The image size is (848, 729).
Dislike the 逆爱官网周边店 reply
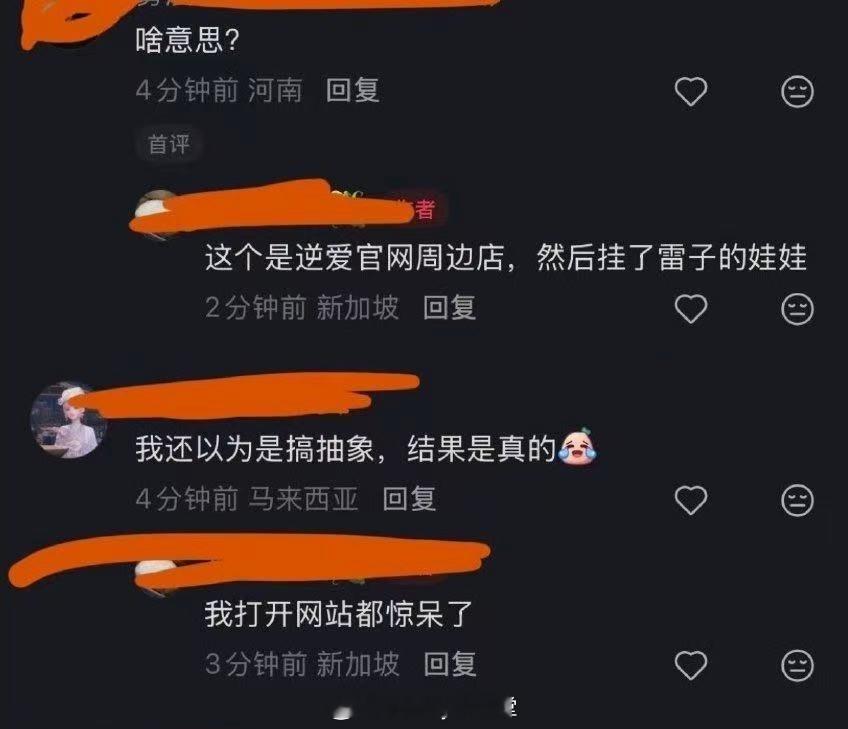[x=797, y=309]
